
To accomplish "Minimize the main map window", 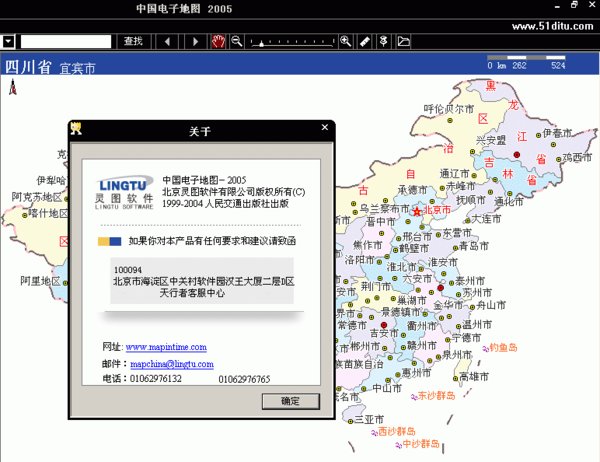I will [557, 6].
